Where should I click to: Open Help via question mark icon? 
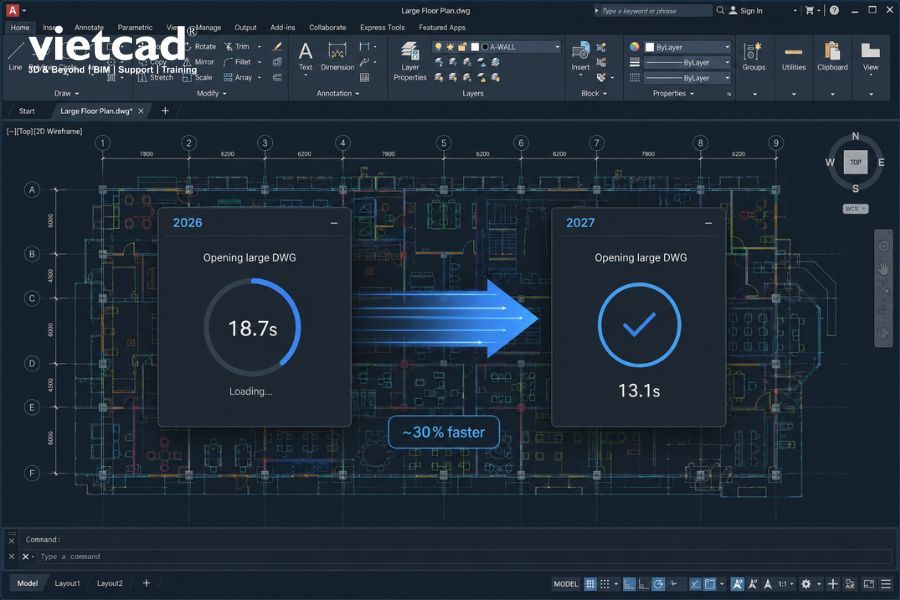pyautogui.click(x=835, y=10)
